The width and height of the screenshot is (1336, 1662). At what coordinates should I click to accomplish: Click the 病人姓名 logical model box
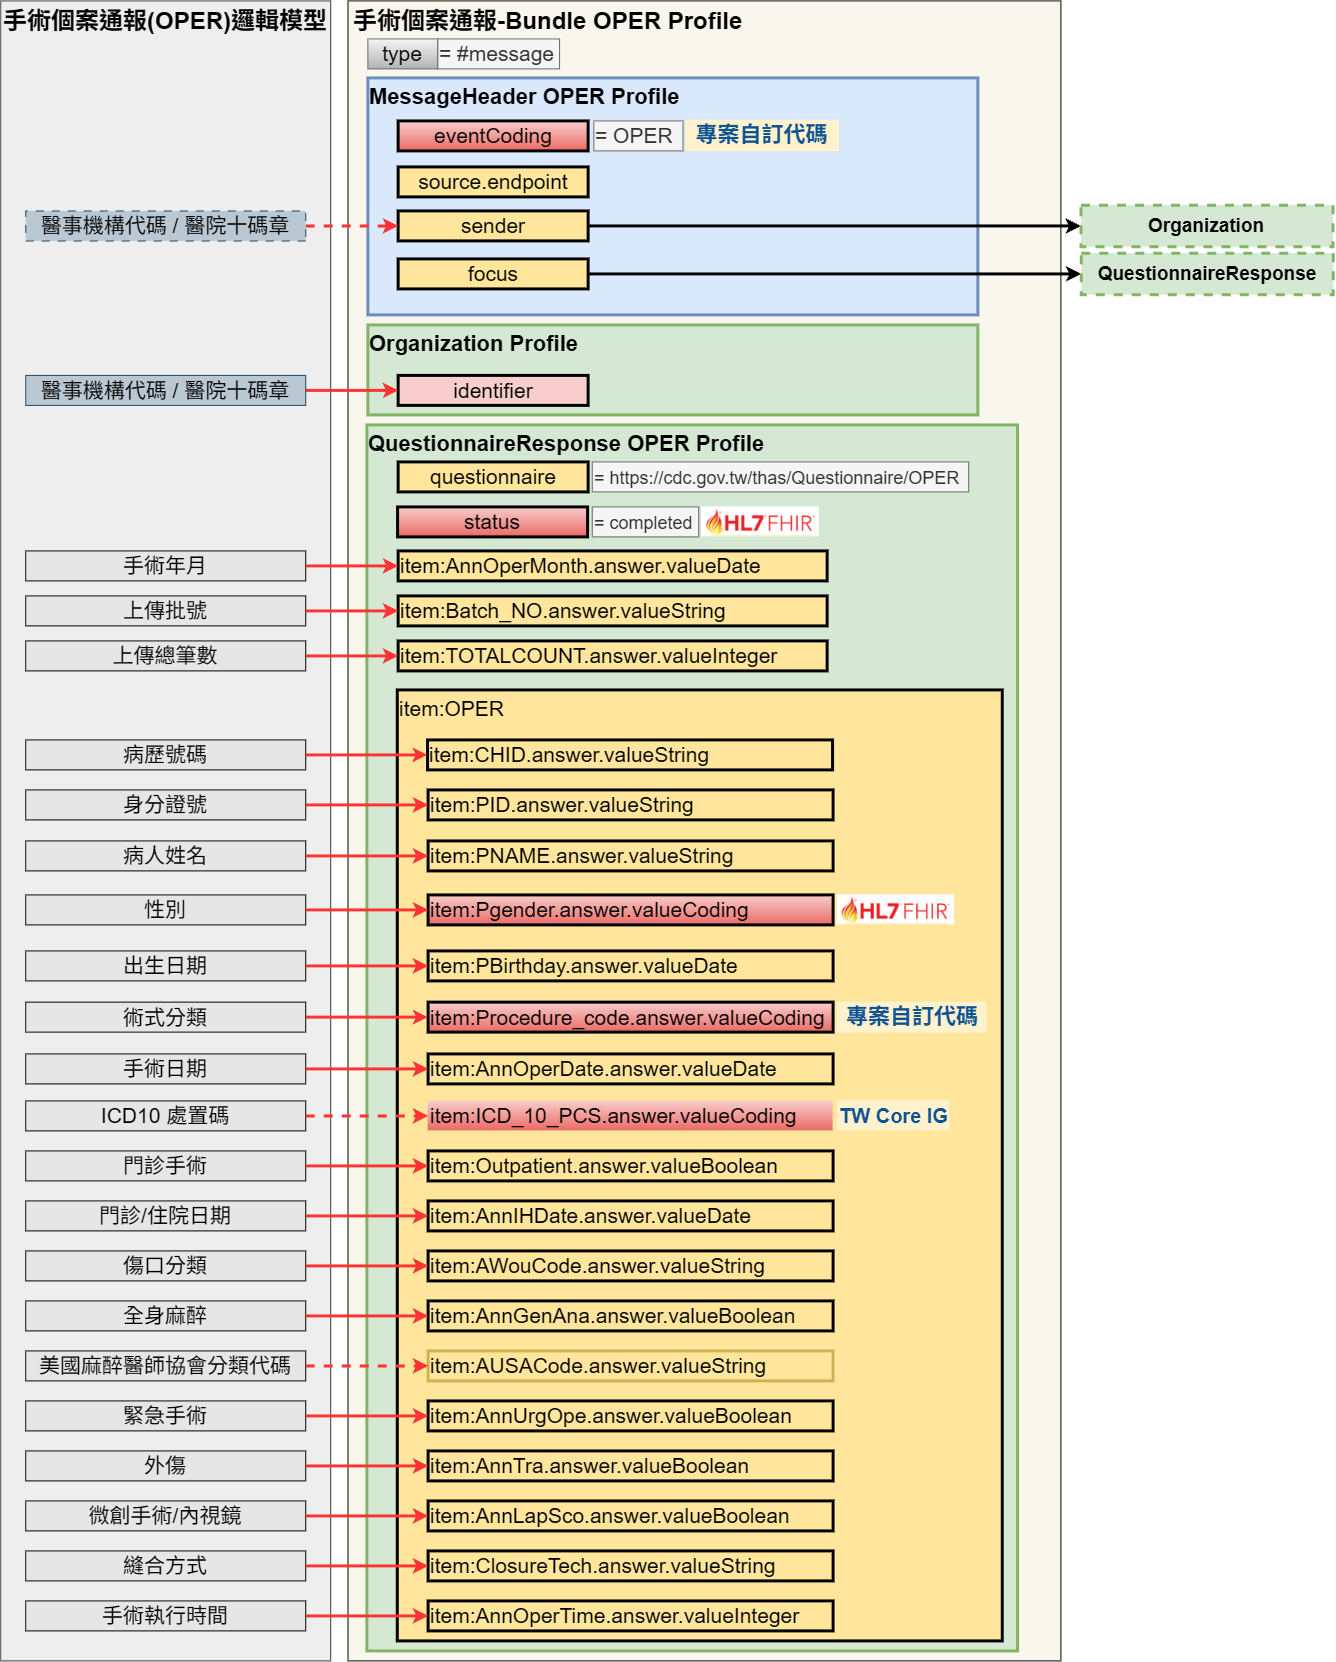(x=166, y=856)
